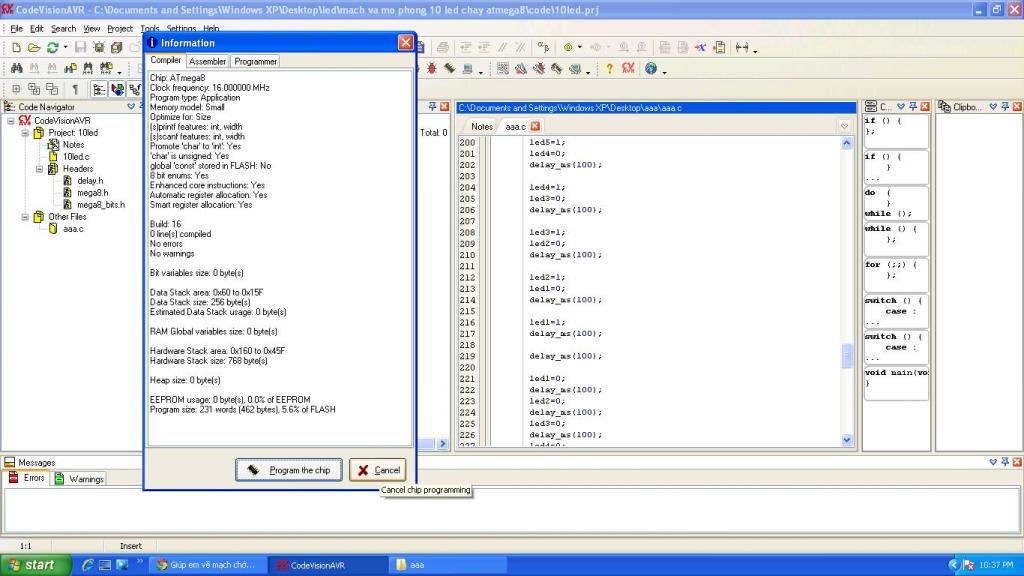Click the Open File folder icon
Image resolution: width=1024 pixels, height=576 pixels.
[x=34, y=48]
